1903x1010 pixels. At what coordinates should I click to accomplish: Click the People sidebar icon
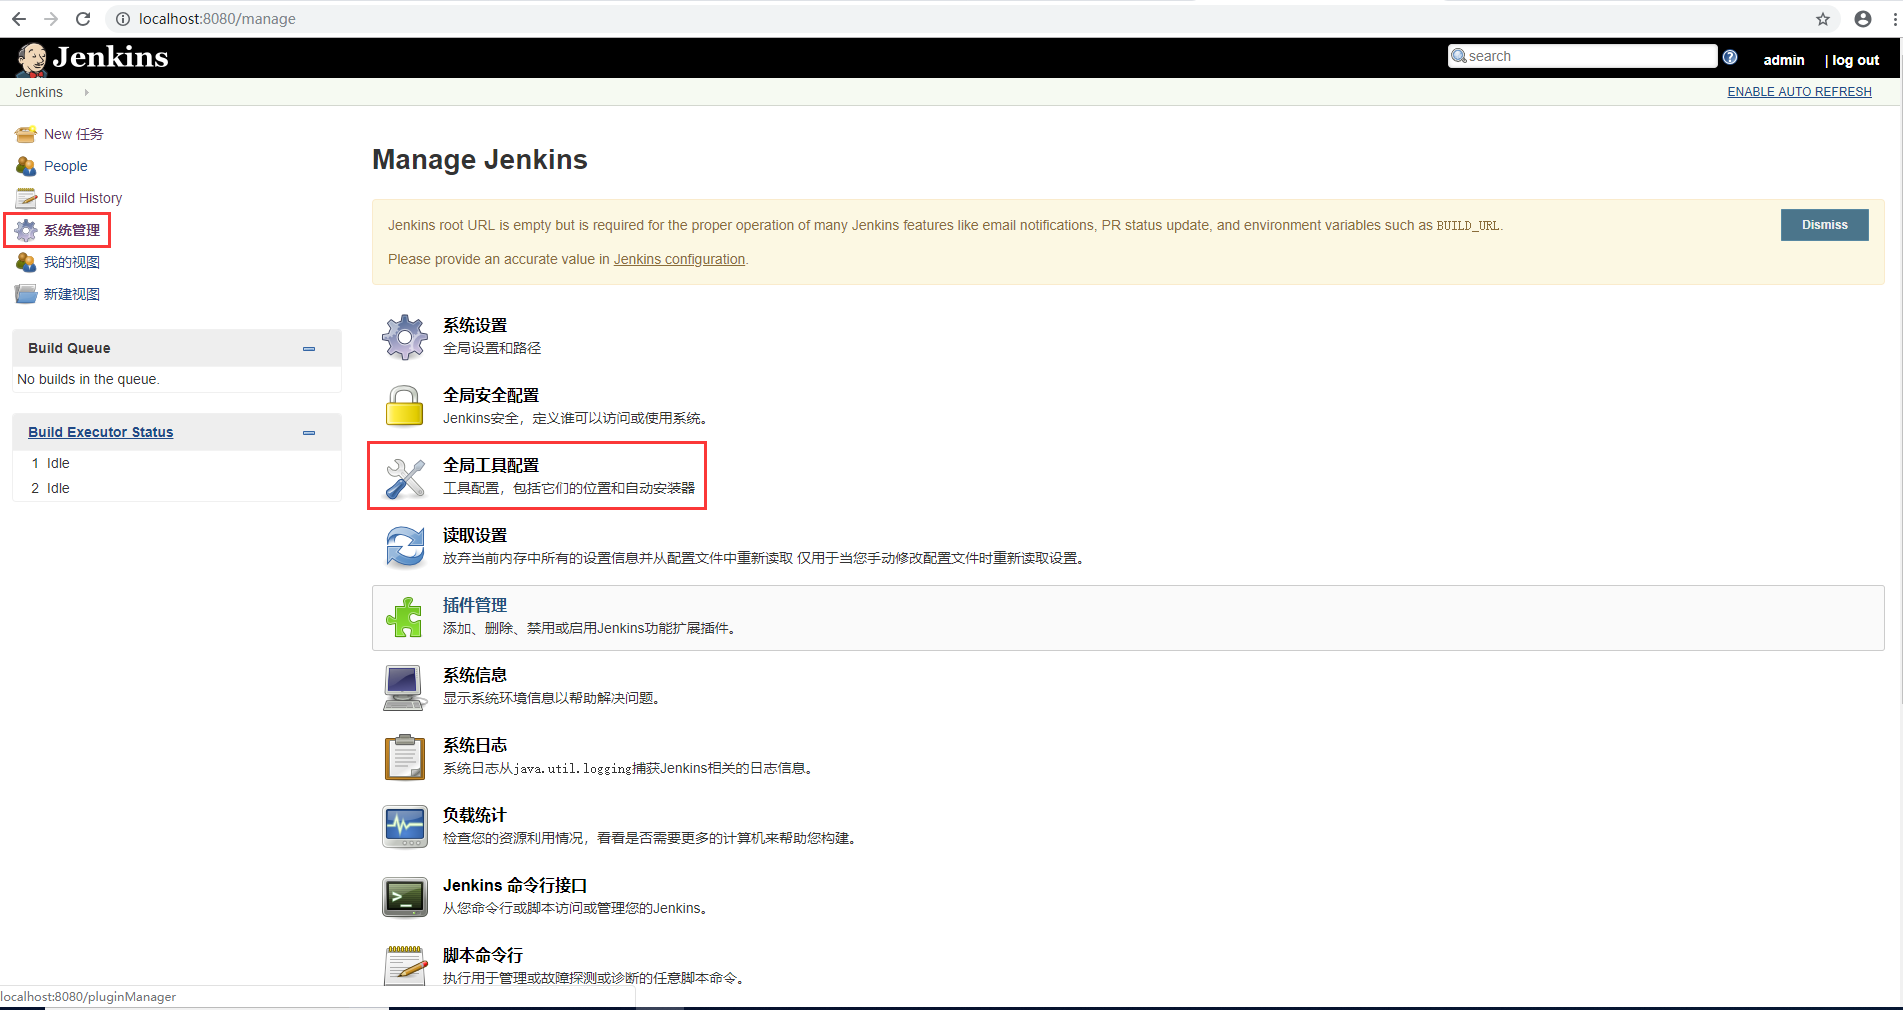(26, 166)
